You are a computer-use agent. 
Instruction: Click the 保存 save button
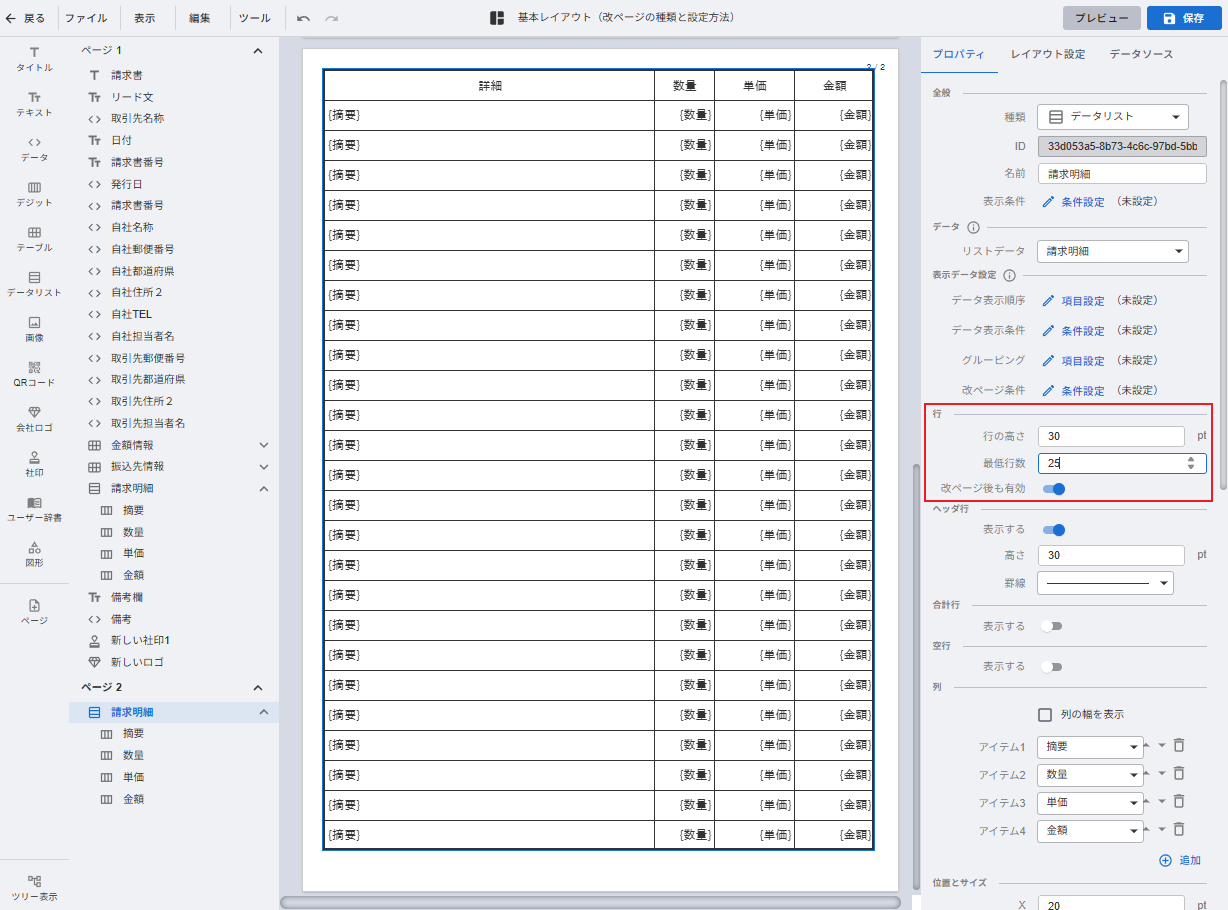pos(1183,18)
